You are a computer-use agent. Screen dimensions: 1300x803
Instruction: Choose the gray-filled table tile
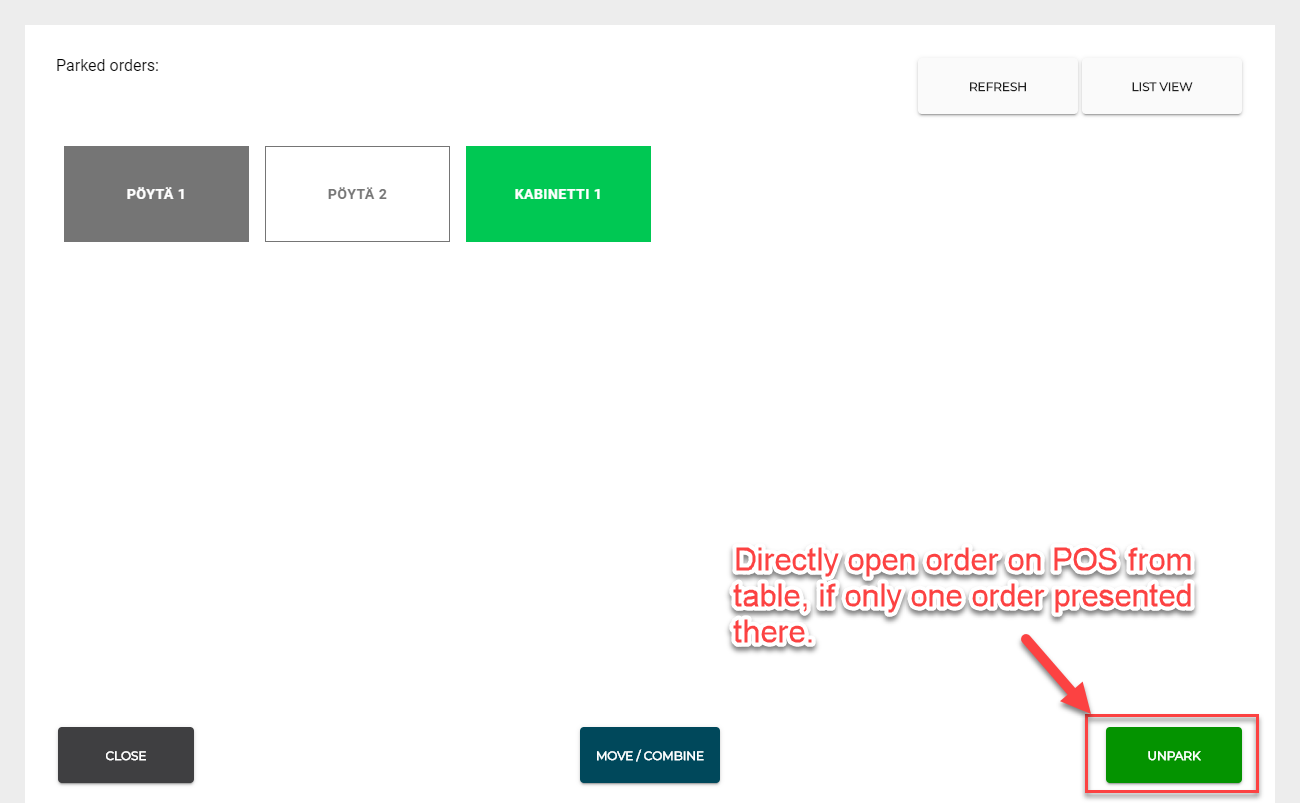[156, 194]
